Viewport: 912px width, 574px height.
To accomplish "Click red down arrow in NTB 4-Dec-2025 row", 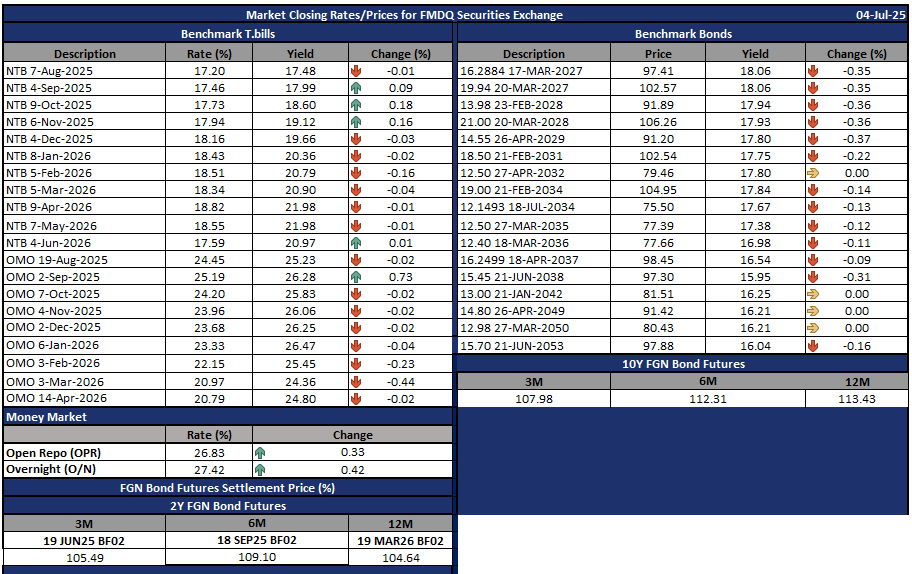I will (356, 139).
